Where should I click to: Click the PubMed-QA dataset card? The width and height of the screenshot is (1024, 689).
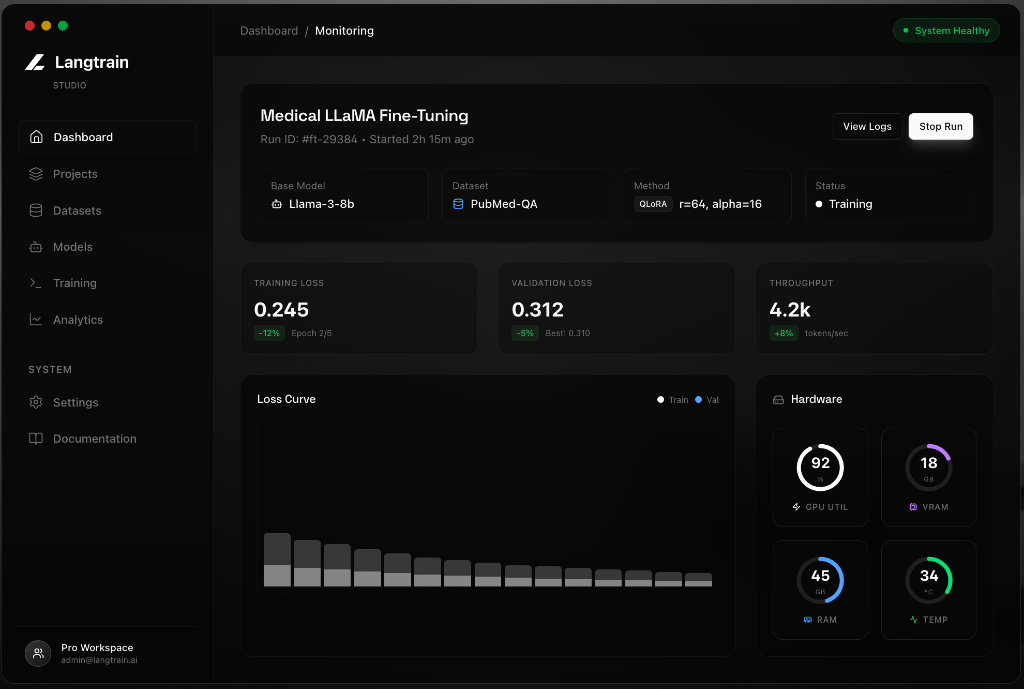point(525,195)
